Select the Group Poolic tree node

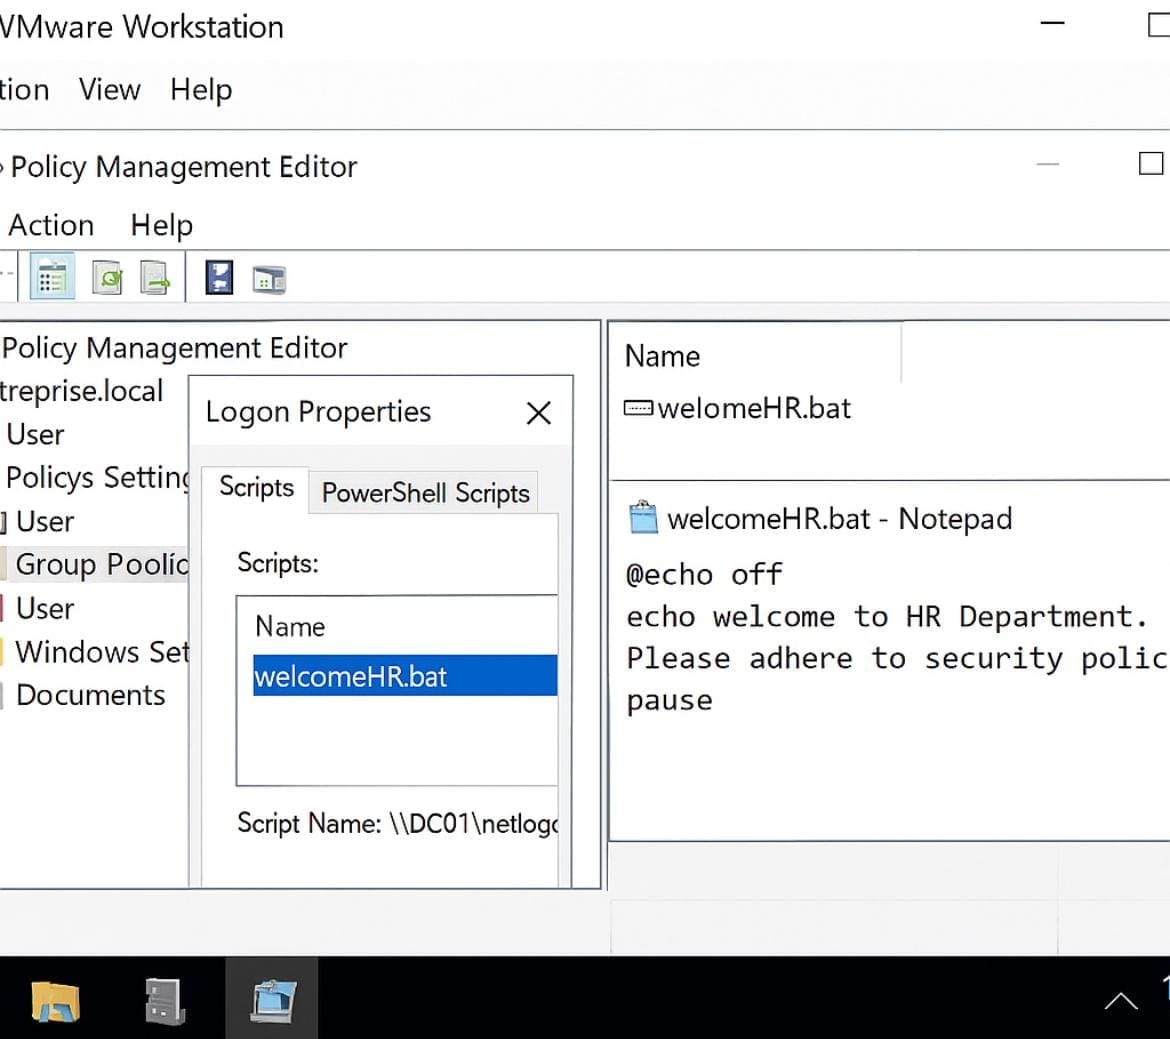click(101, 564)
